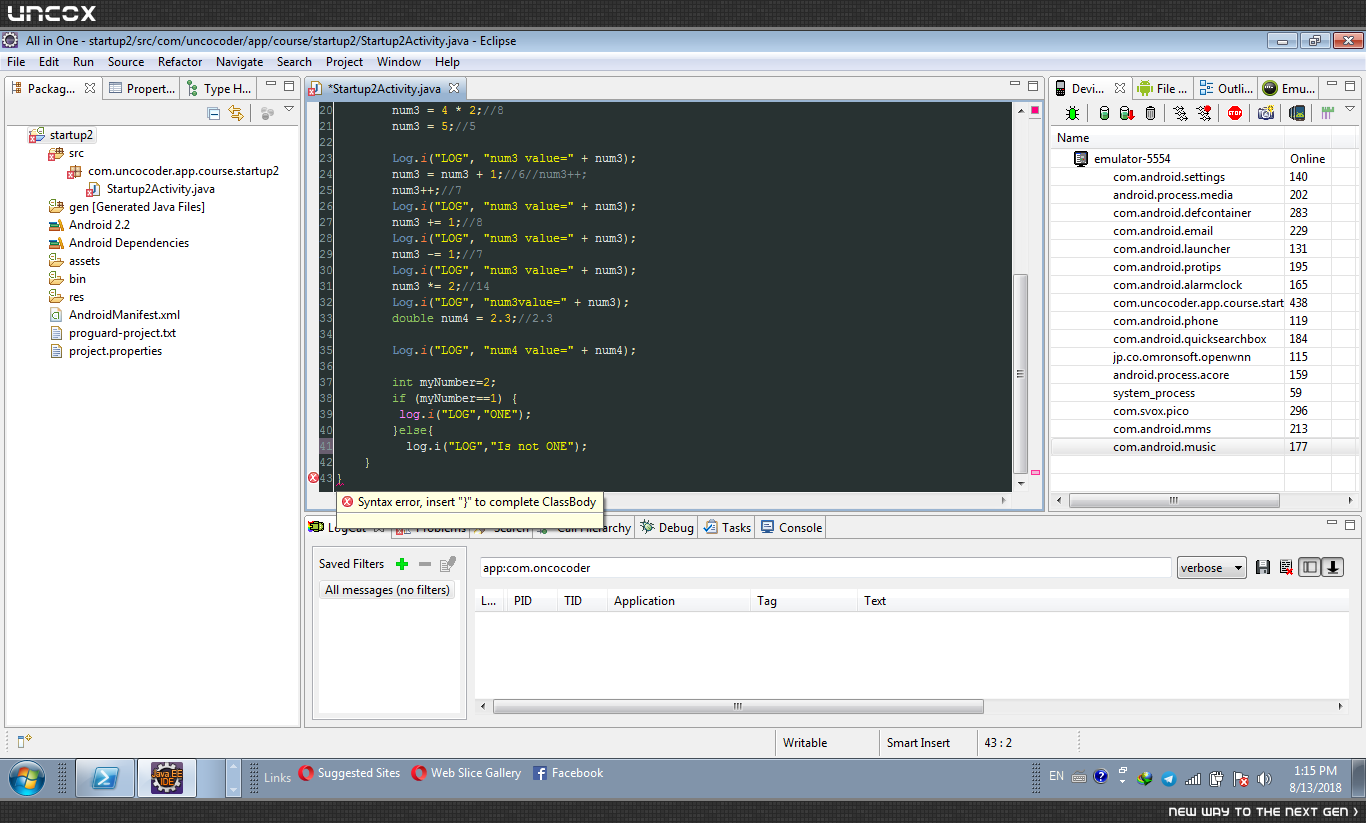Click the PID column header in LogCat
Viewport: 1366px width, 823px height.
(x=531, y=601)
